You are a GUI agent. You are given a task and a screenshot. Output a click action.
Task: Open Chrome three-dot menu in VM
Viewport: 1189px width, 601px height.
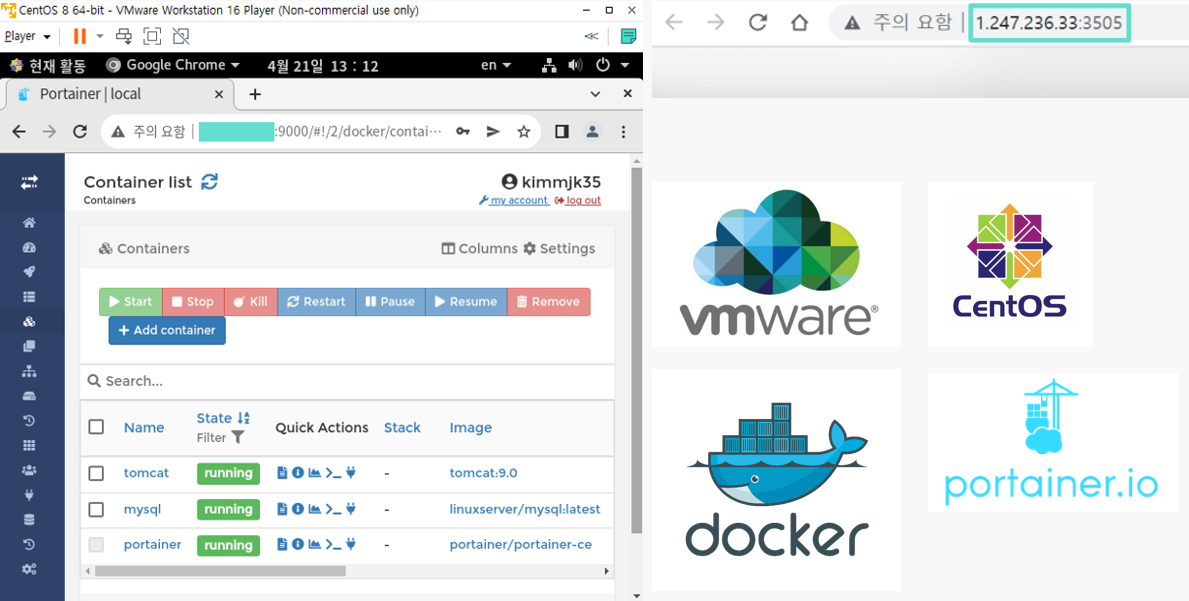(623, 132)
